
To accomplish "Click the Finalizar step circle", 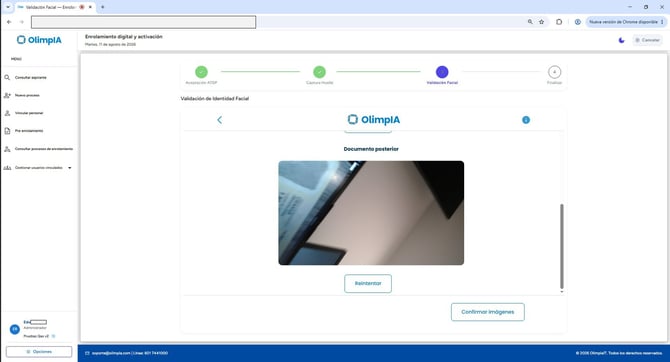I will click(x=554, y=72).
